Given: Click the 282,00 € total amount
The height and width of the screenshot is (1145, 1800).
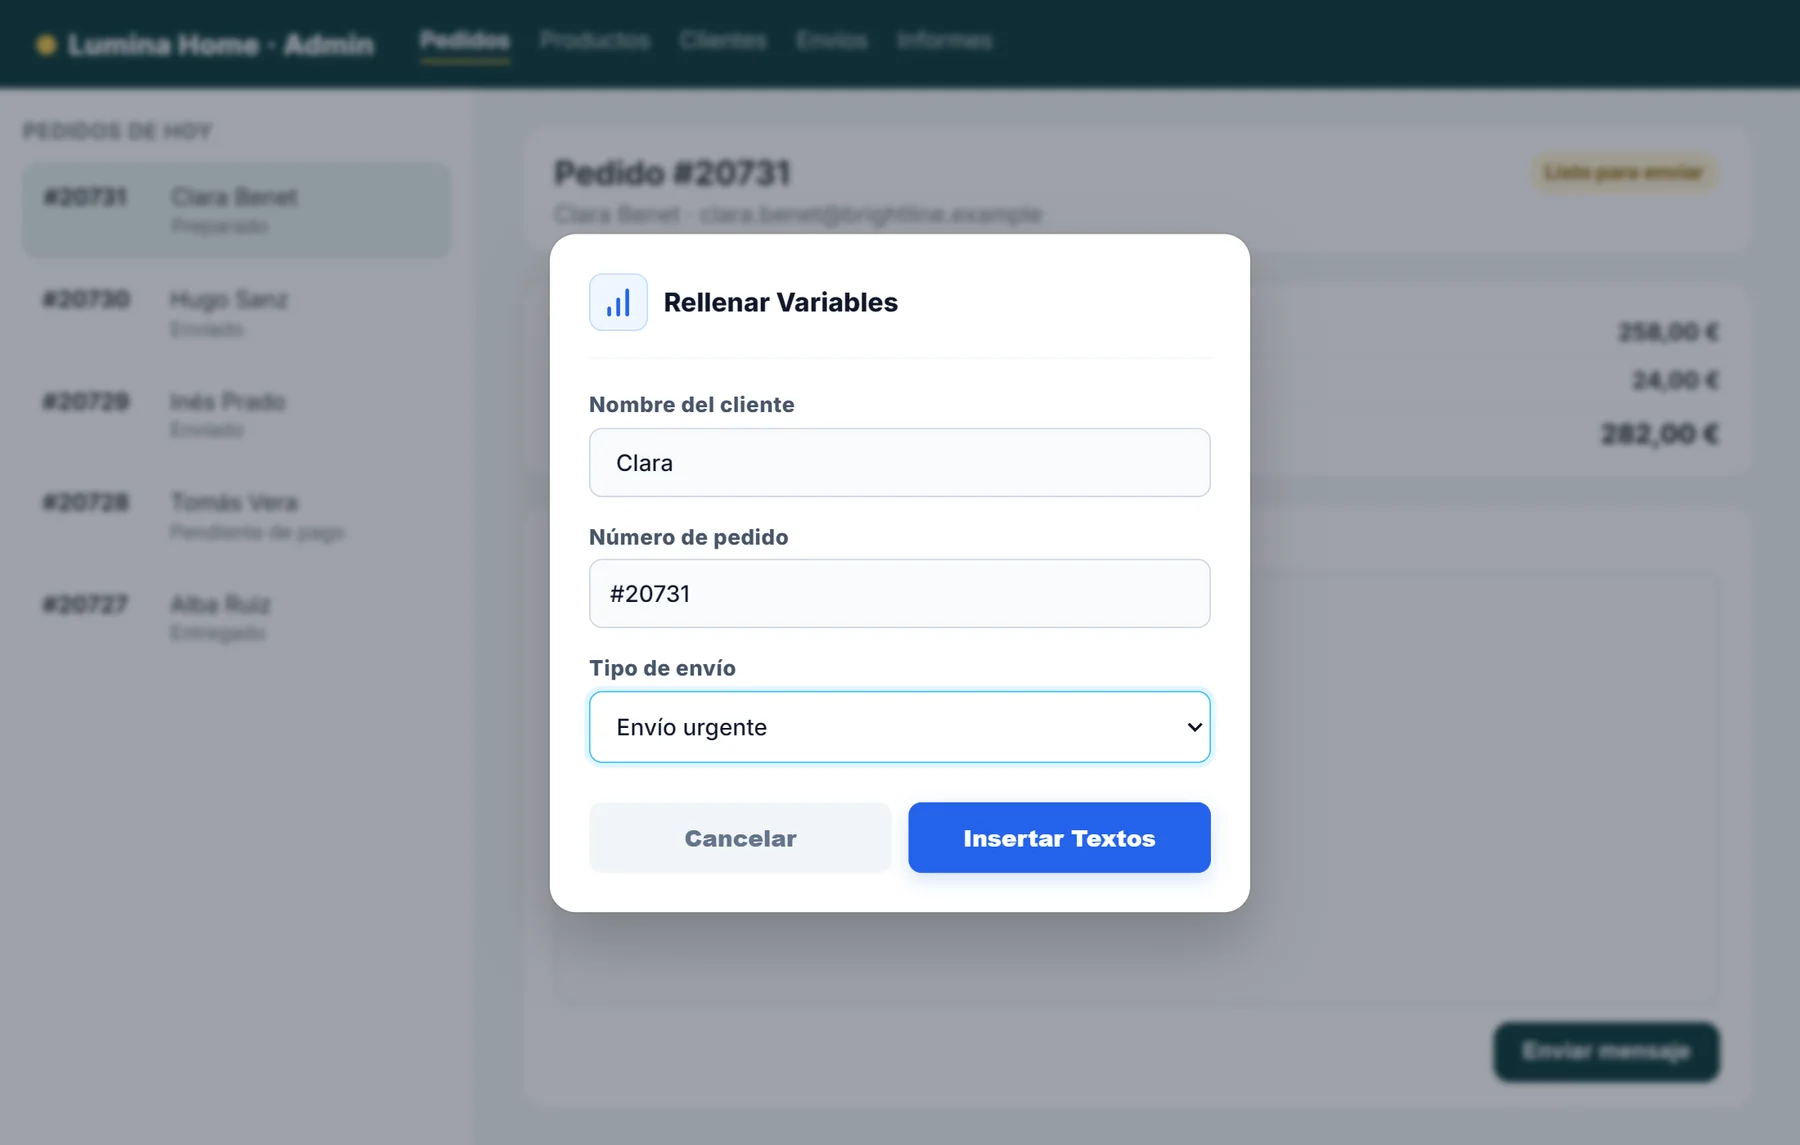Looking at the screenshot, I should pyautogui.click(x=1660, y=434).
